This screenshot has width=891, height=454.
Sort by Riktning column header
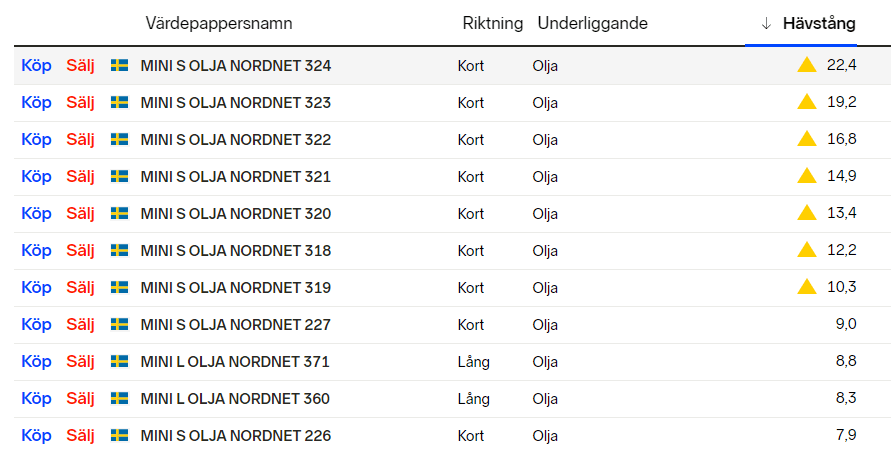492,23
